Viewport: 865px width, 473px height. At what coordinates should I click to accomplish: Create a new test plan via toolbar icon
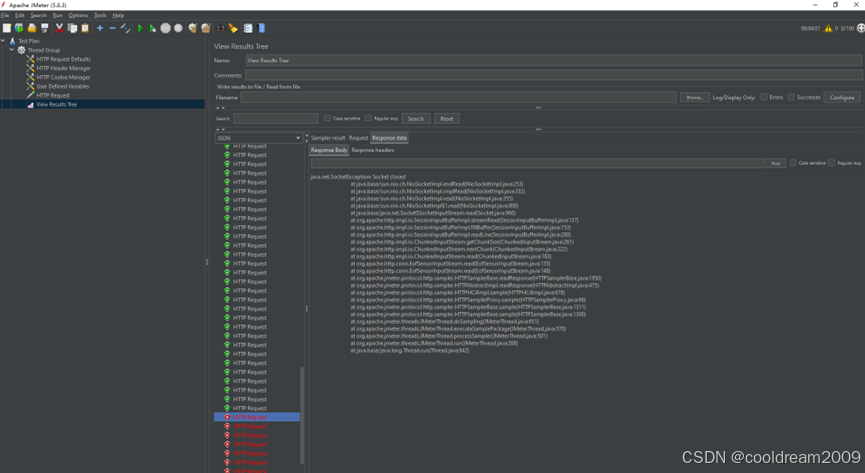7,28
